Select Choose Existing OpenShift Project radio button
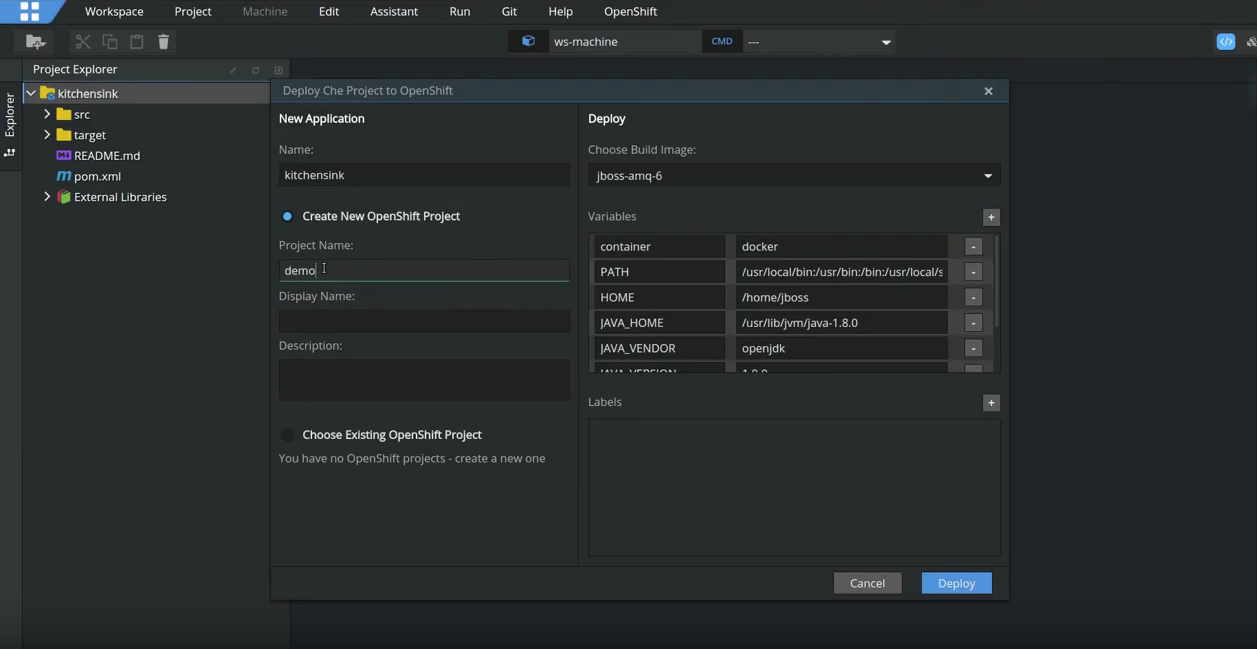 [x=287, y=435]
